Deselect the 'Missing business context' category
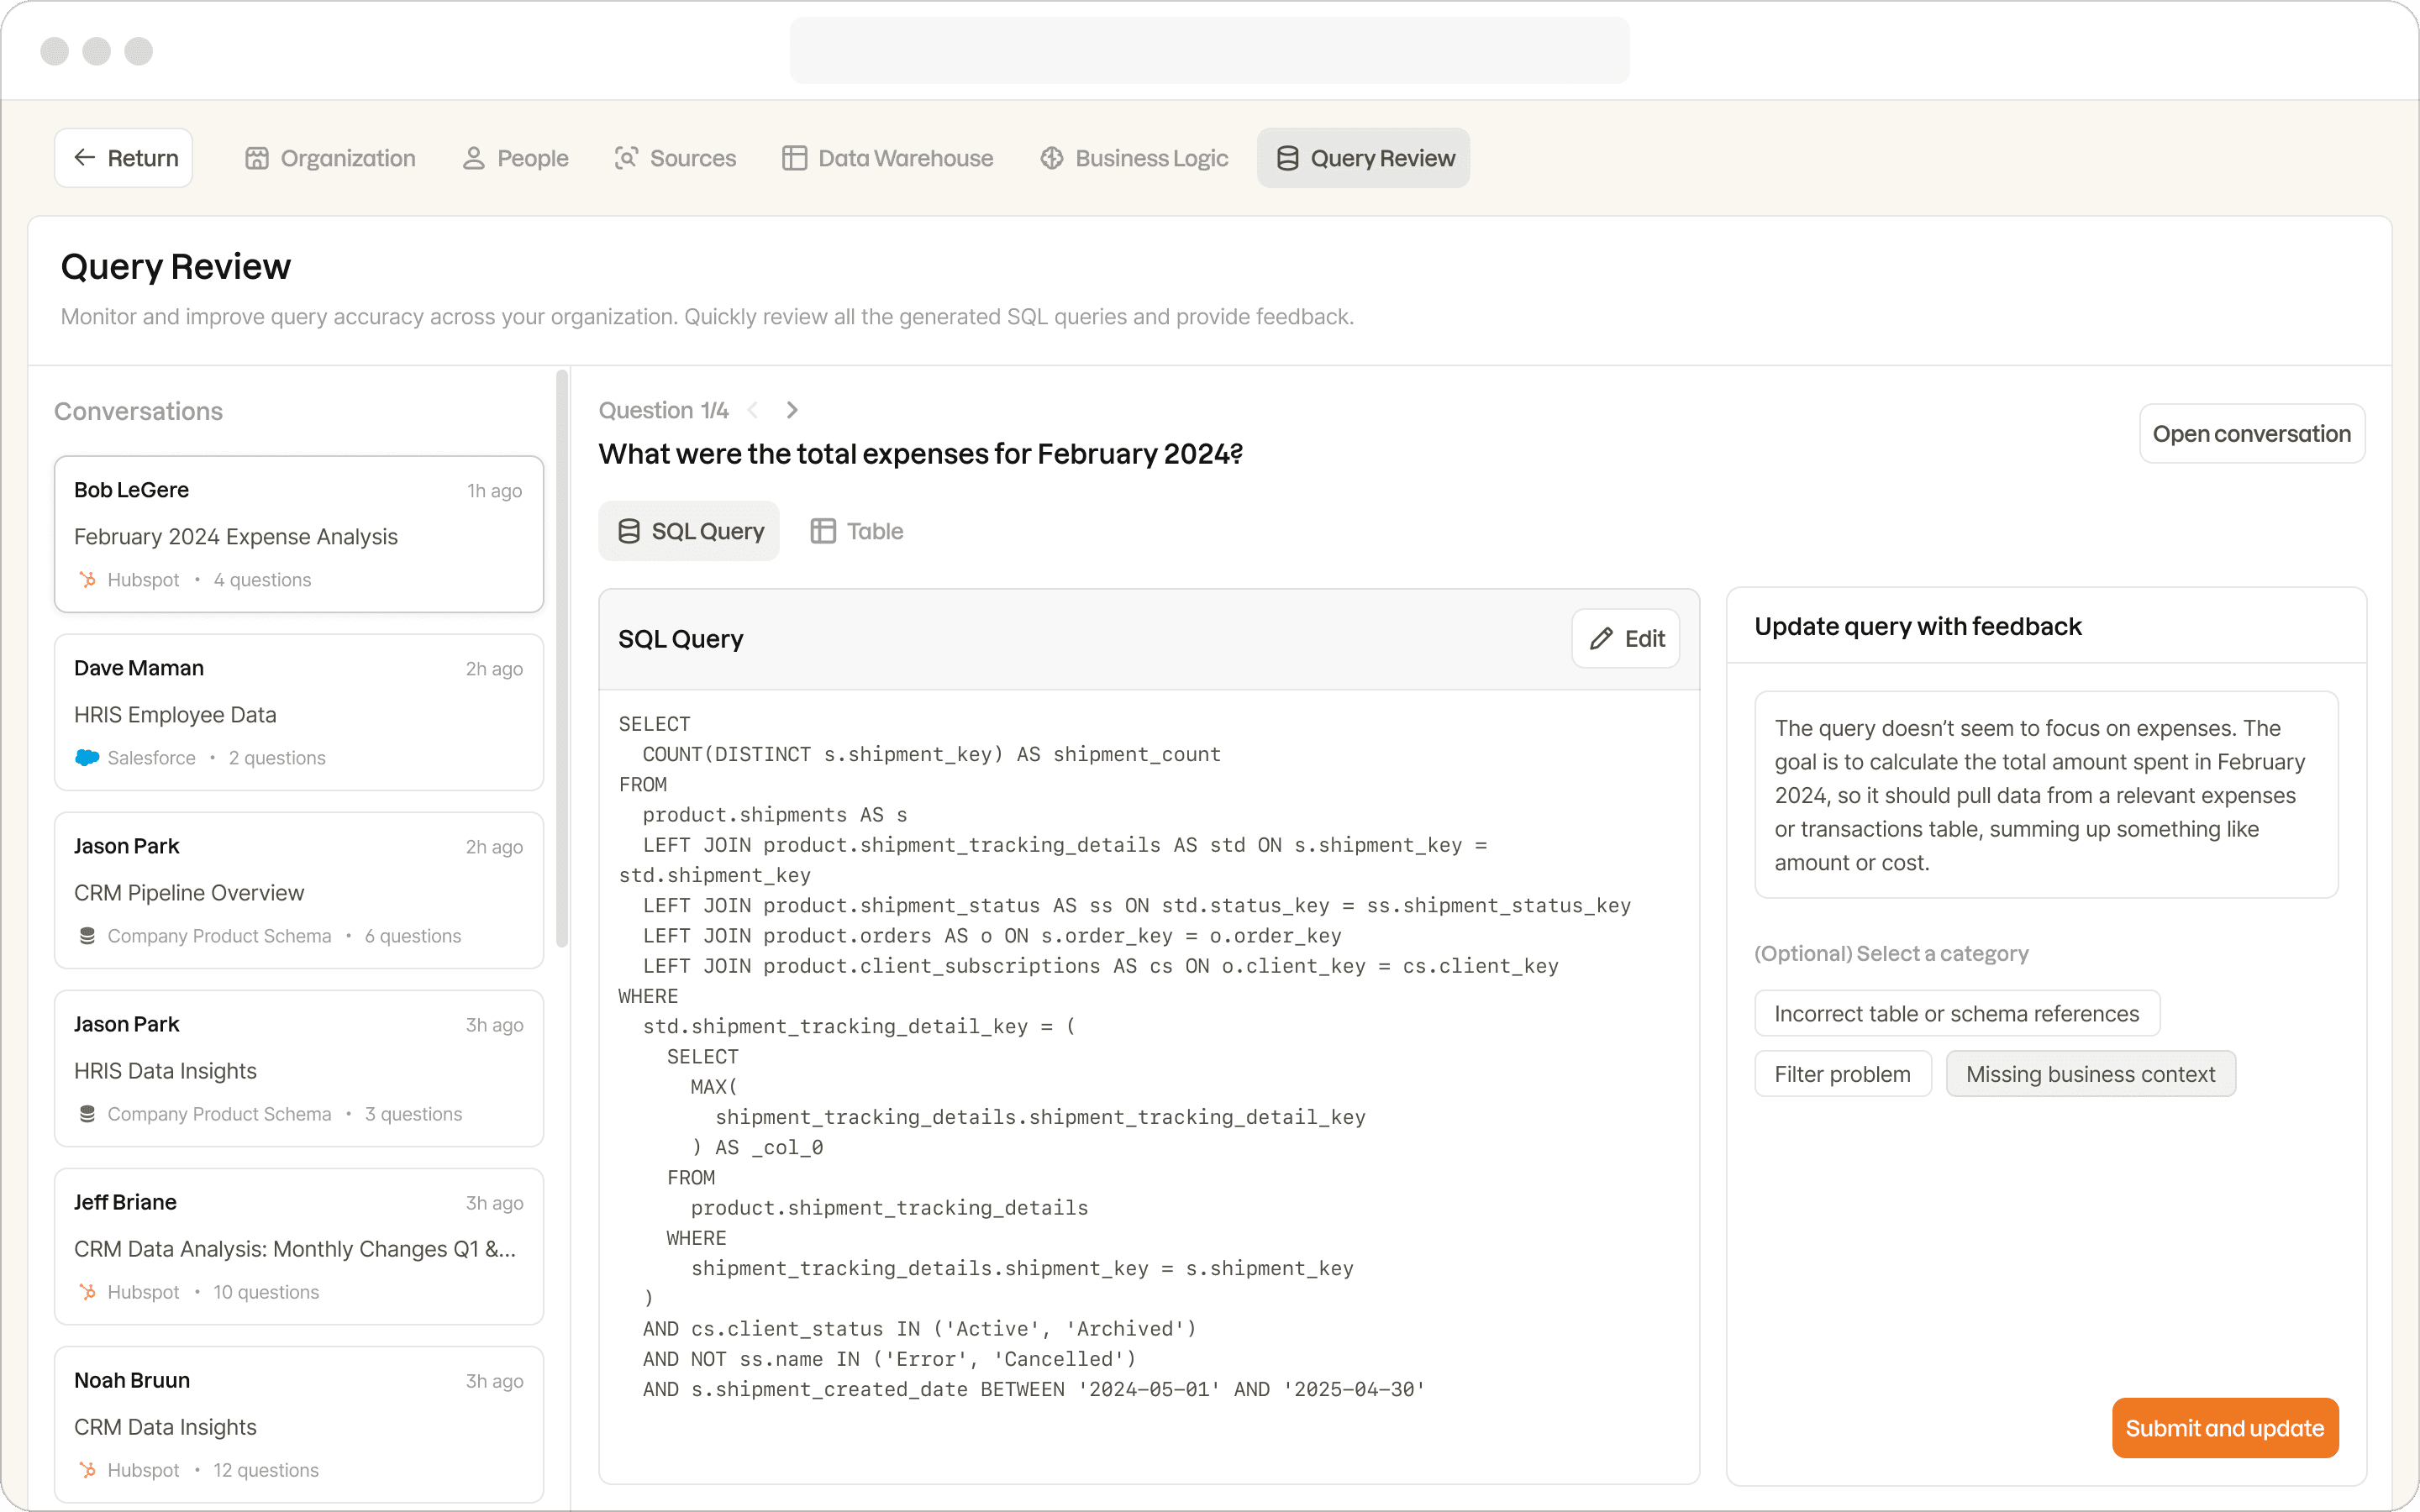Screen dimensions: 2420x1512 (2090, 1074)
